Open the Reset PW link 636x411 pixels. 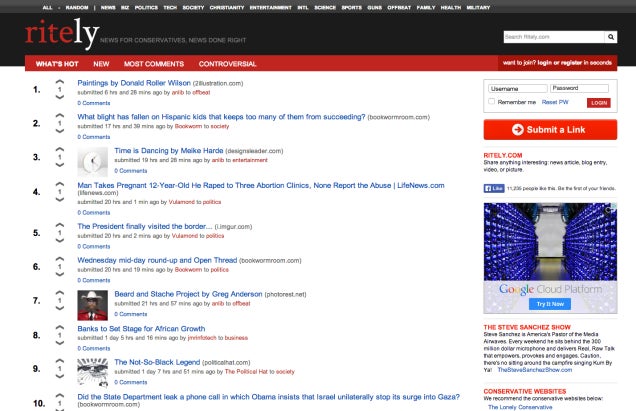pos(555,102)
